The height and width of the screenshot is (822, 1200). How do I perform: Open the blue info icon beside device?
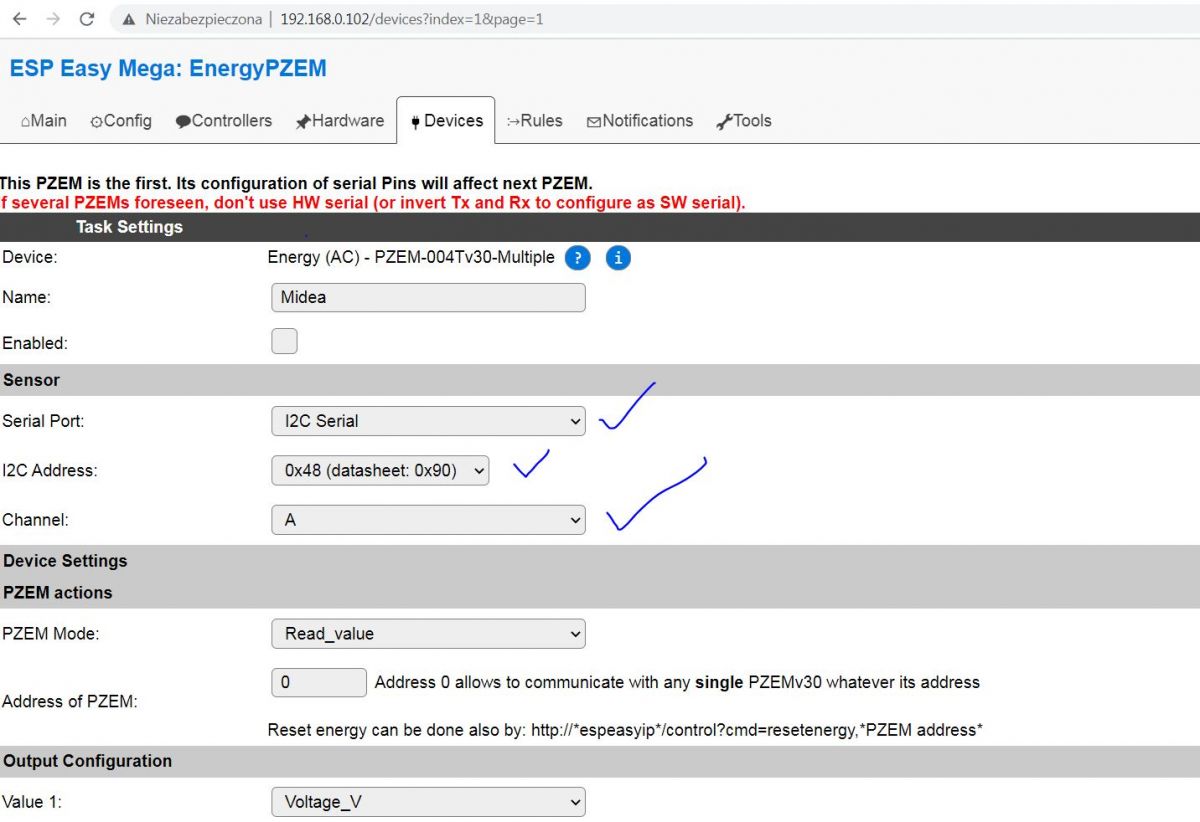point(618,258)
